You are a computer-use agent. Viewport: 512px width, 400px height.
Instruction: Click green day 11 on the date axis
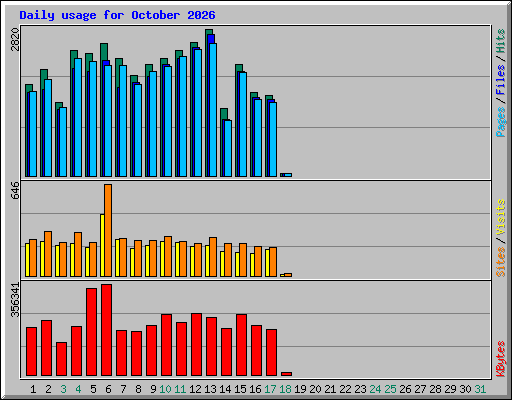point(180,389)
